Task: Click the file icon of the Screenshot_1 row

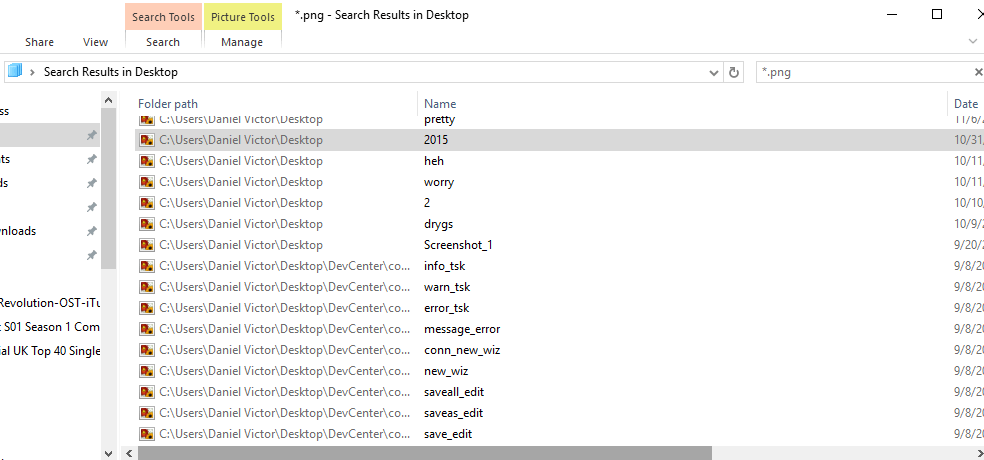Action: click(146, 245)
